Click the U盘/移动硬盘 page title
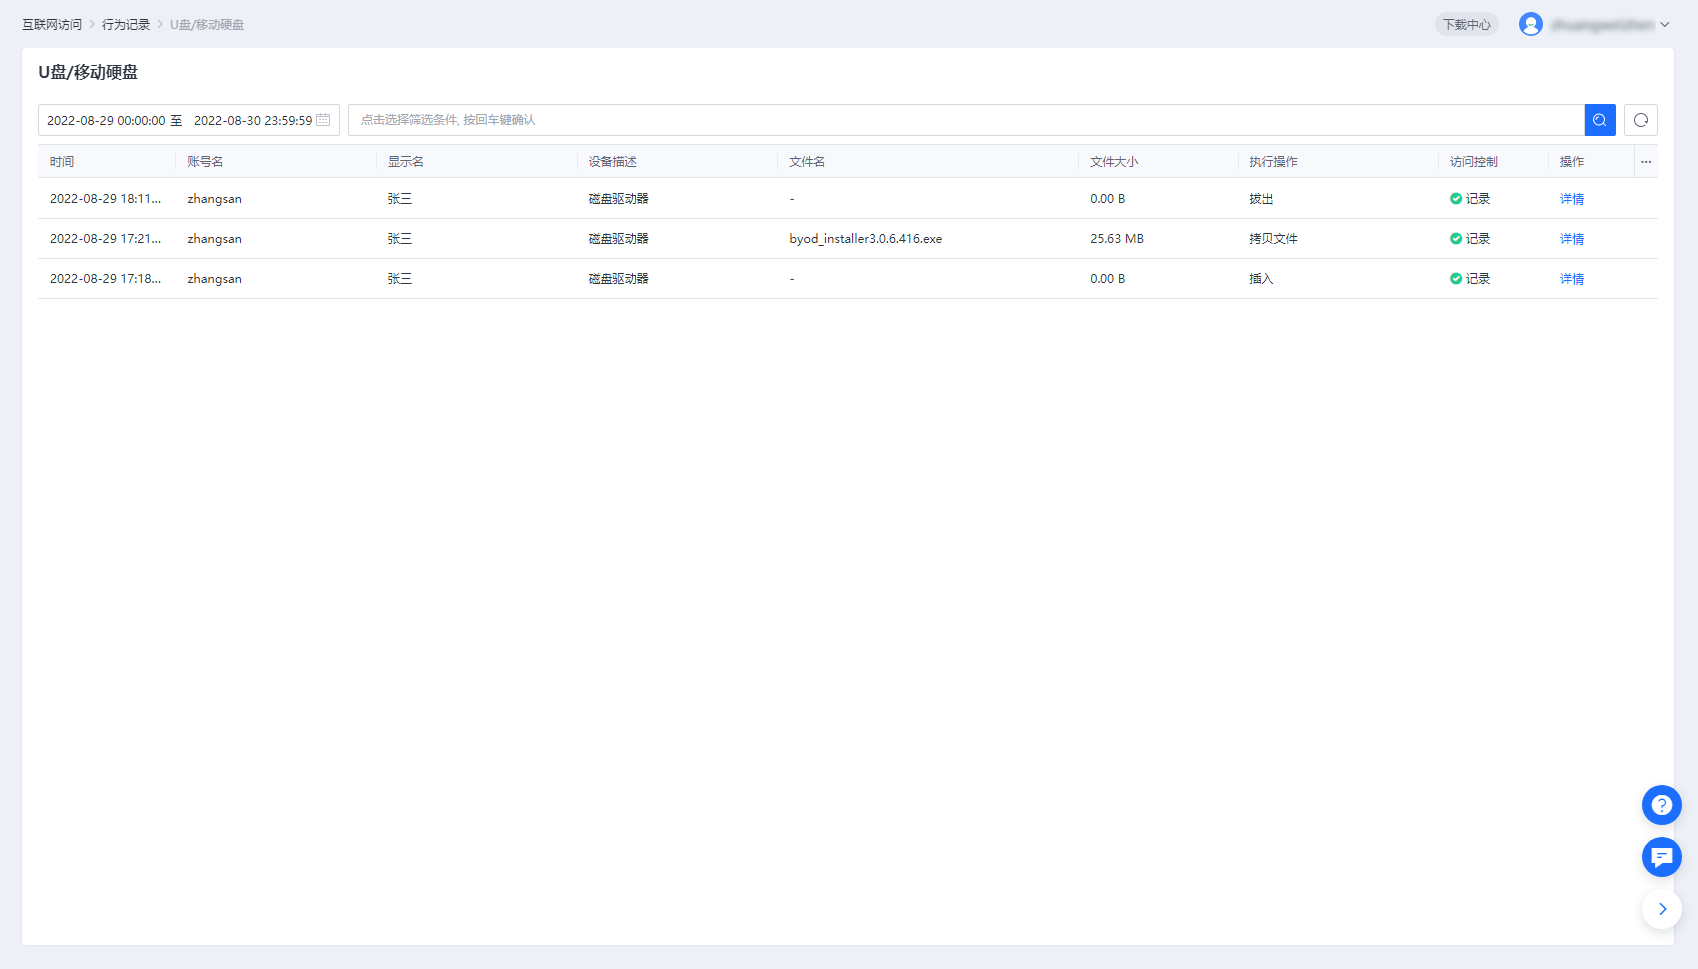1698x969 pixels. [88, 72]
